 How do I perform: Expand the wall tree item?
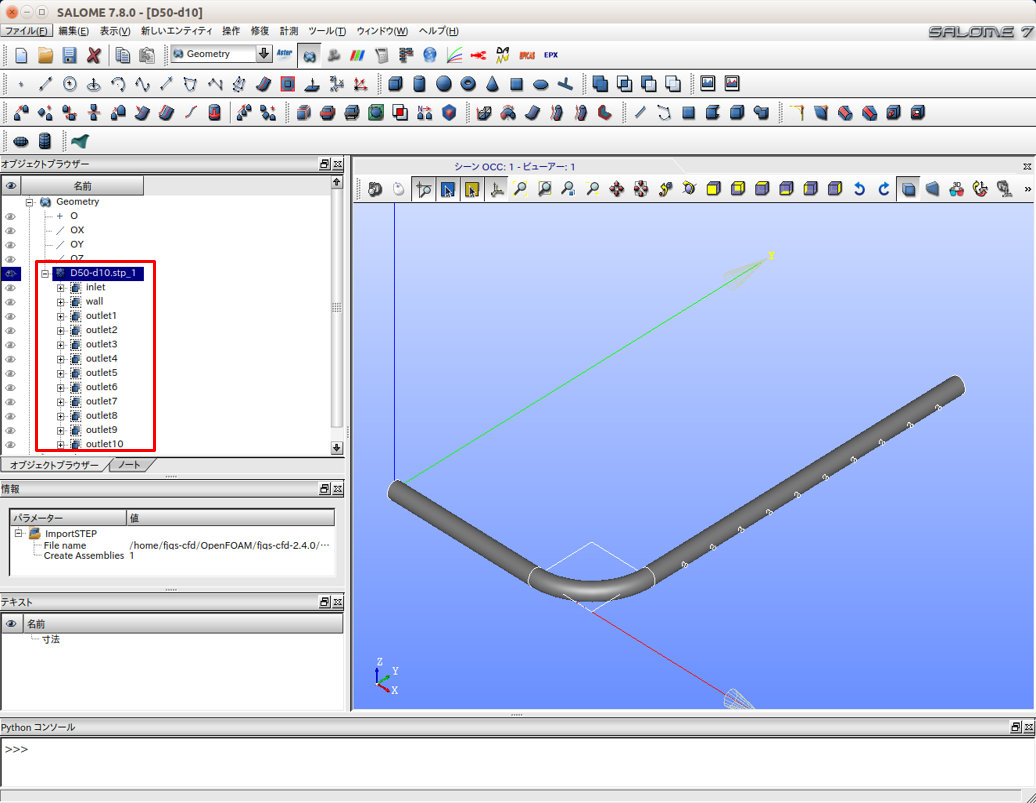60,302
